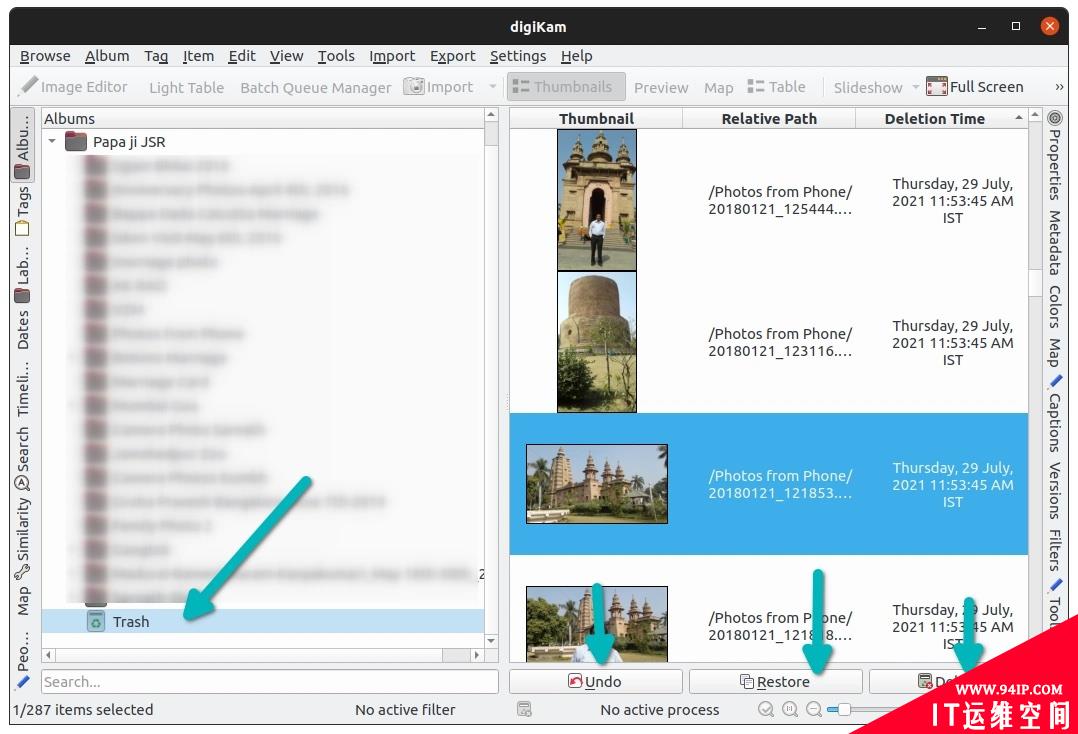Click the filter status bar icon
Viewport: 1078px width, 734px height.
(525, 709)
